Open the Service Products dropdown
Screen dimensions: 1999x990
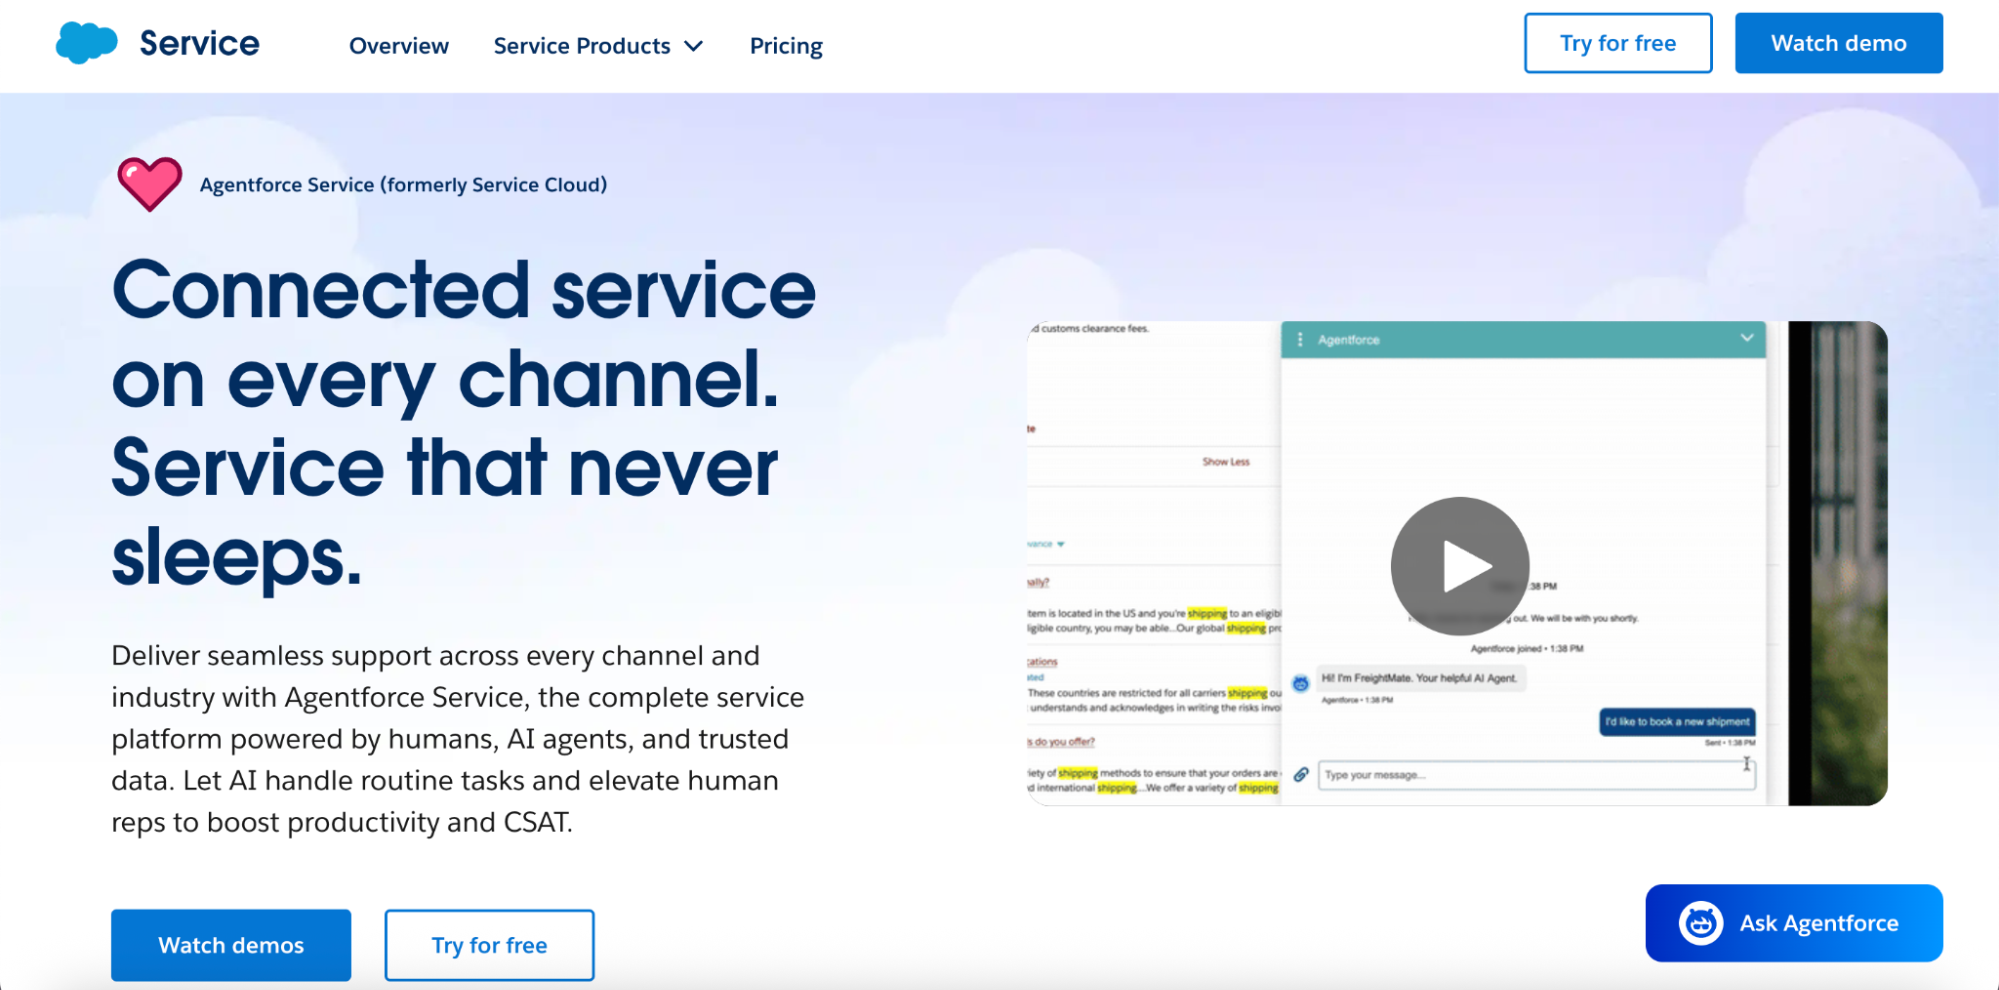click(598, 45)
